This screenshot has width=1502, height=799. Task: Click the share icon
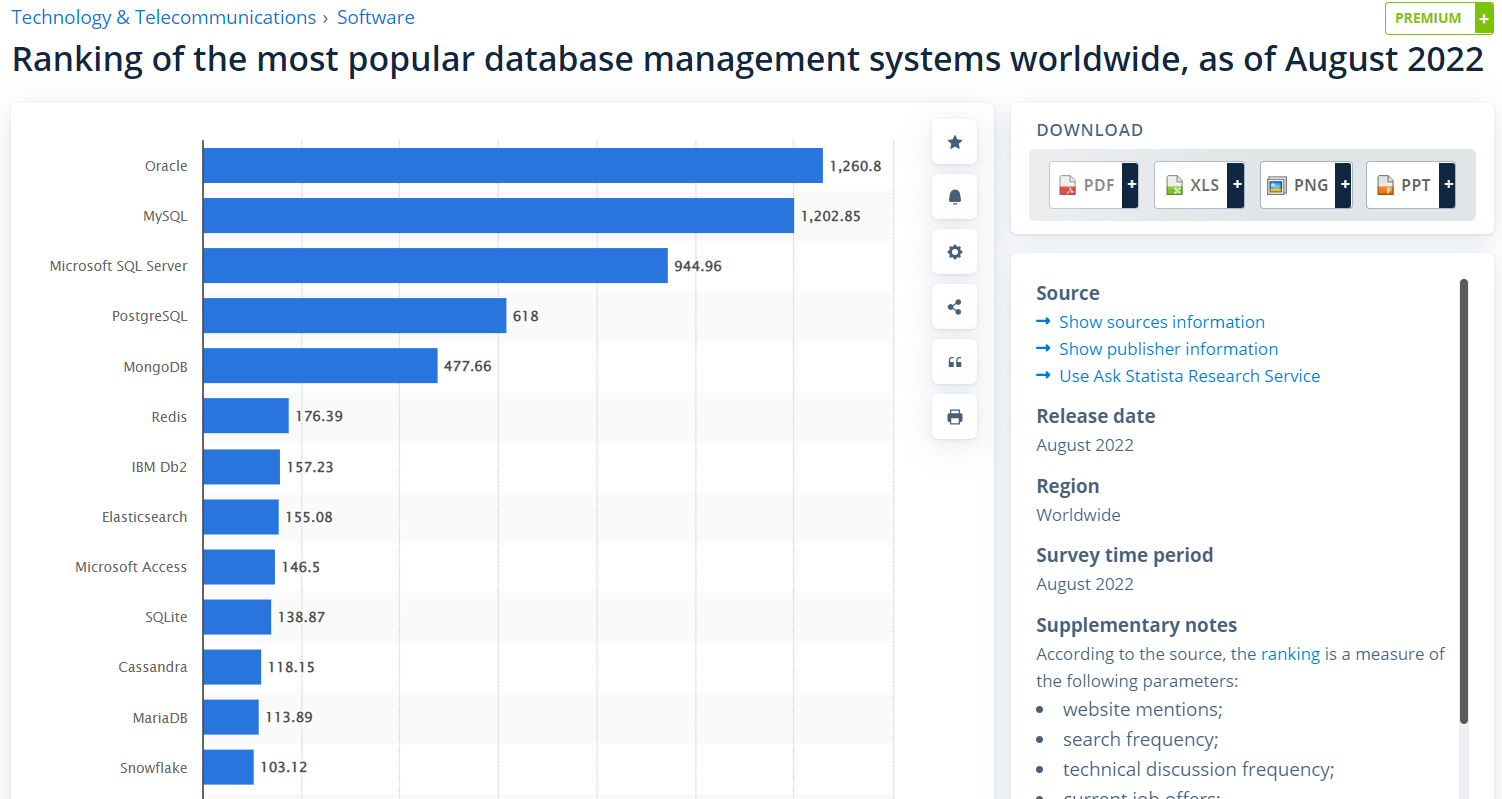954,307
